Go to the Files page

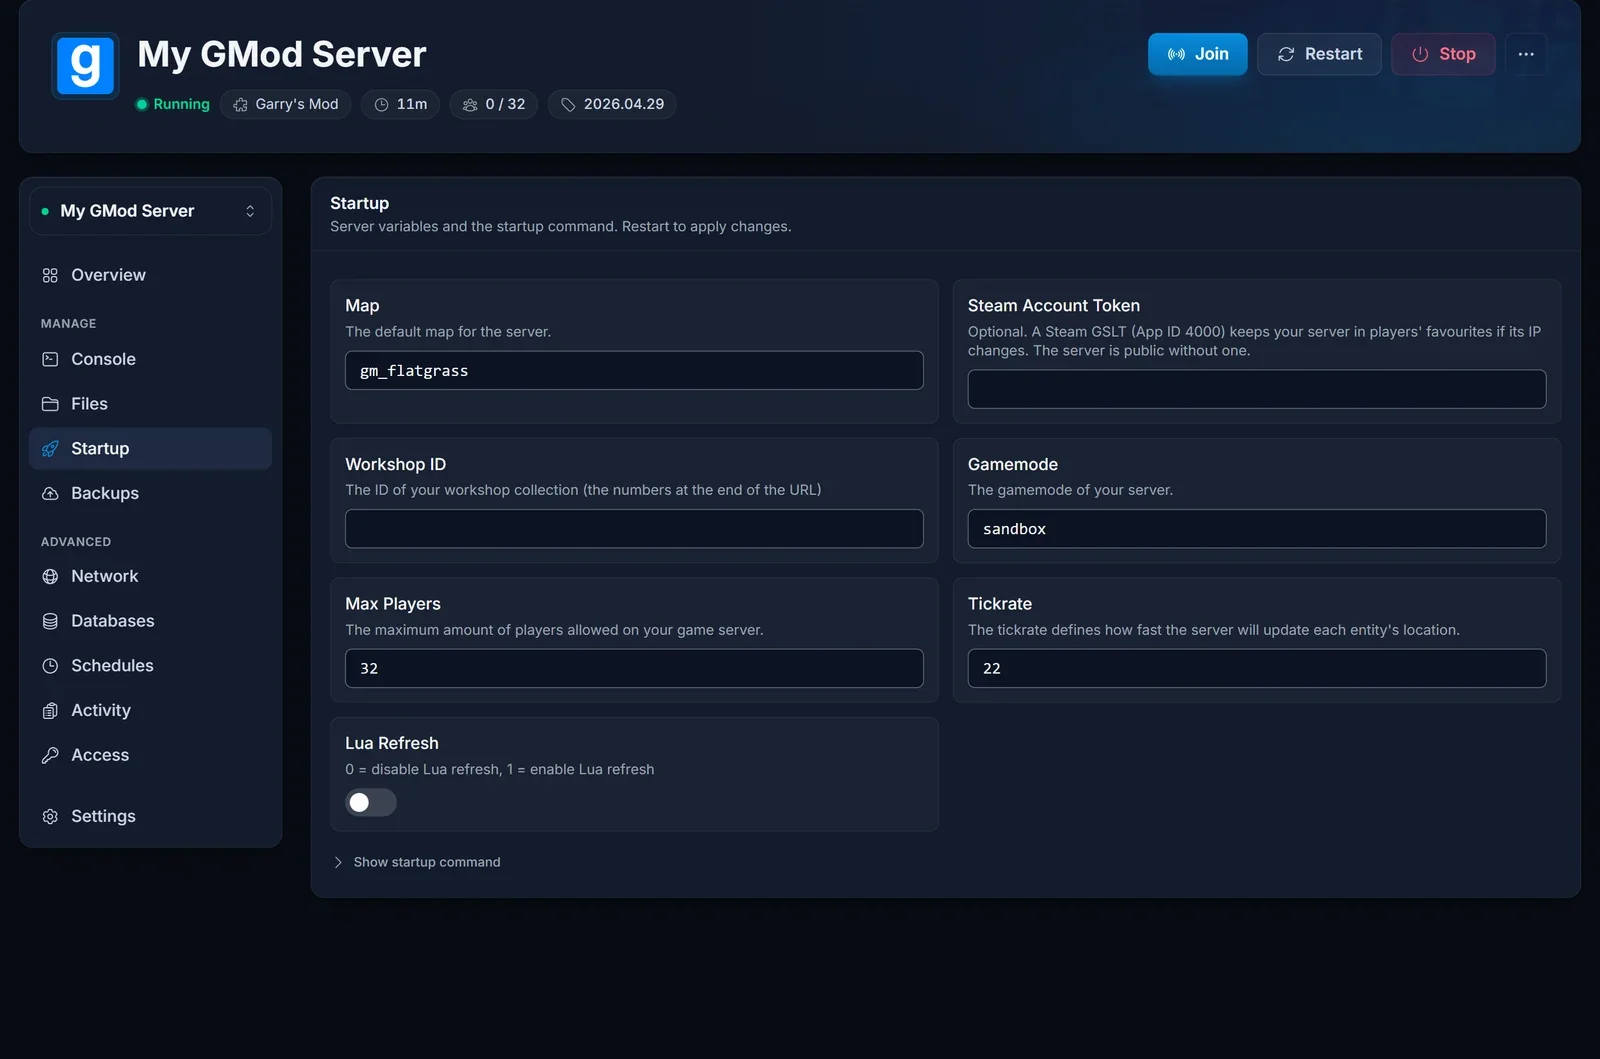pos(150,404)
